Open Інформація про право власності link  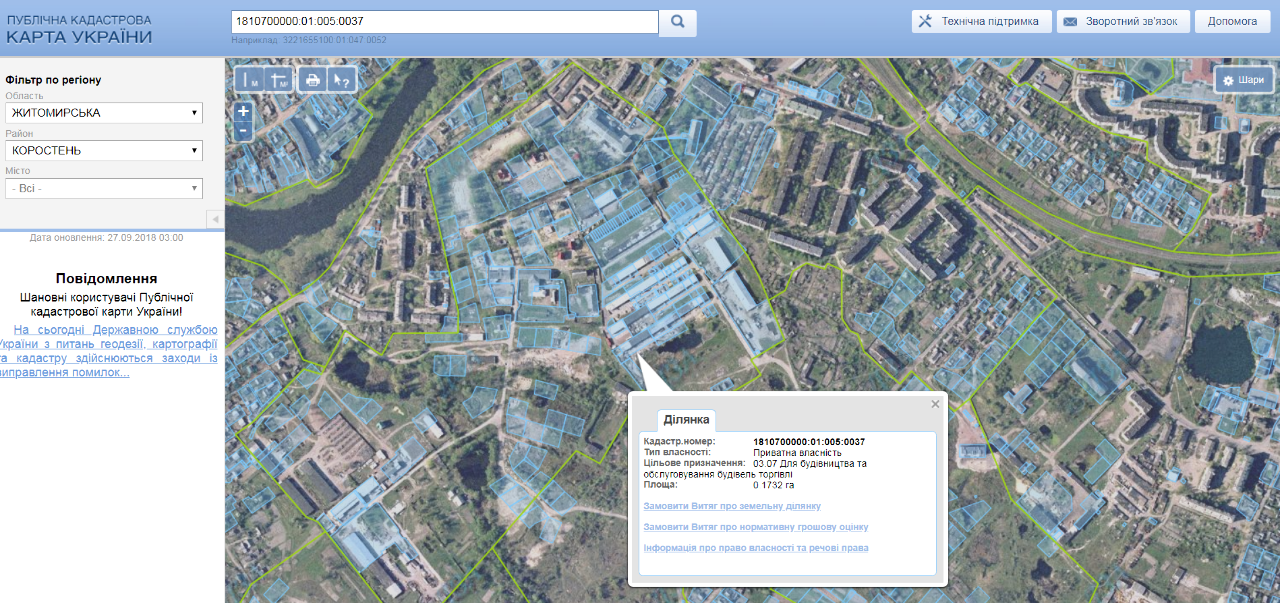(756, 548)
